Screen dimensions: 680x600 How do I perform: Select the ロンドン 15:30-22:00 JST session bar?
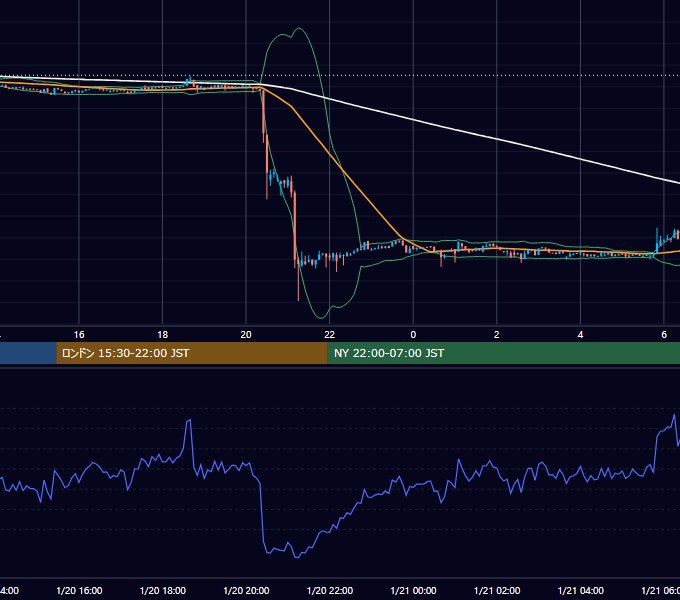192,353
